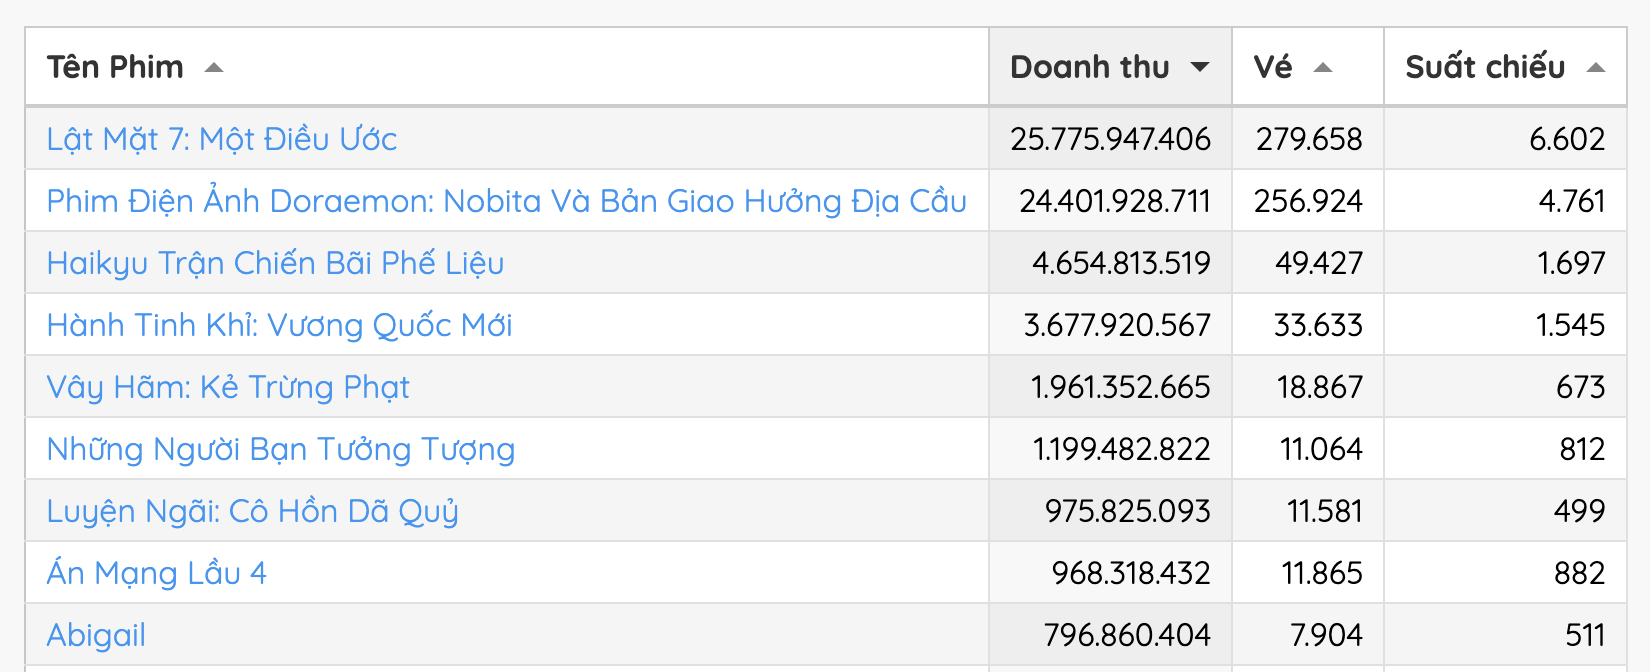Open Luyện Ngãi: Cô Hồn Dã Quỷ

pyautogui.click(x=253, y=511)
